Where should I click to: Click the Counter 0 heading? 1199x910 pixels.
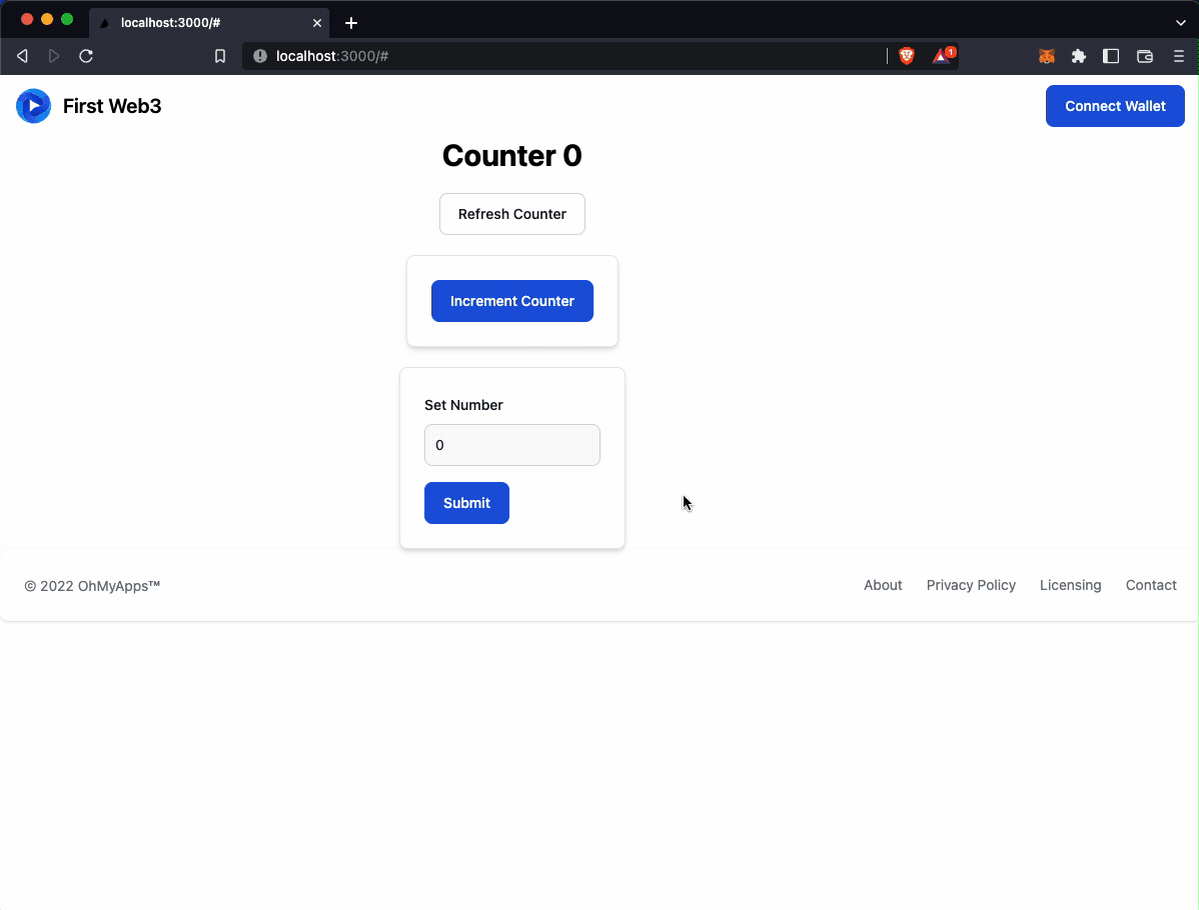pyautogui.click(x=512, y=156)
